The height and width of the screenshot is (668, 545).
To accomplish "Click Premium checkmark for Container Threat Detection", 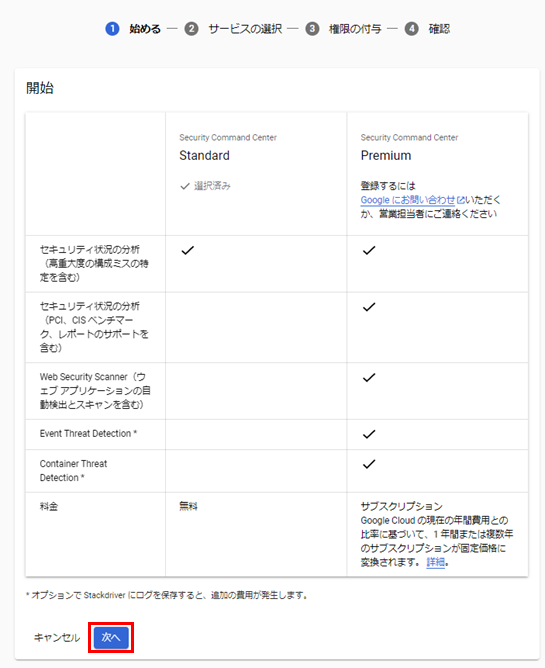I will coord(369,464).
